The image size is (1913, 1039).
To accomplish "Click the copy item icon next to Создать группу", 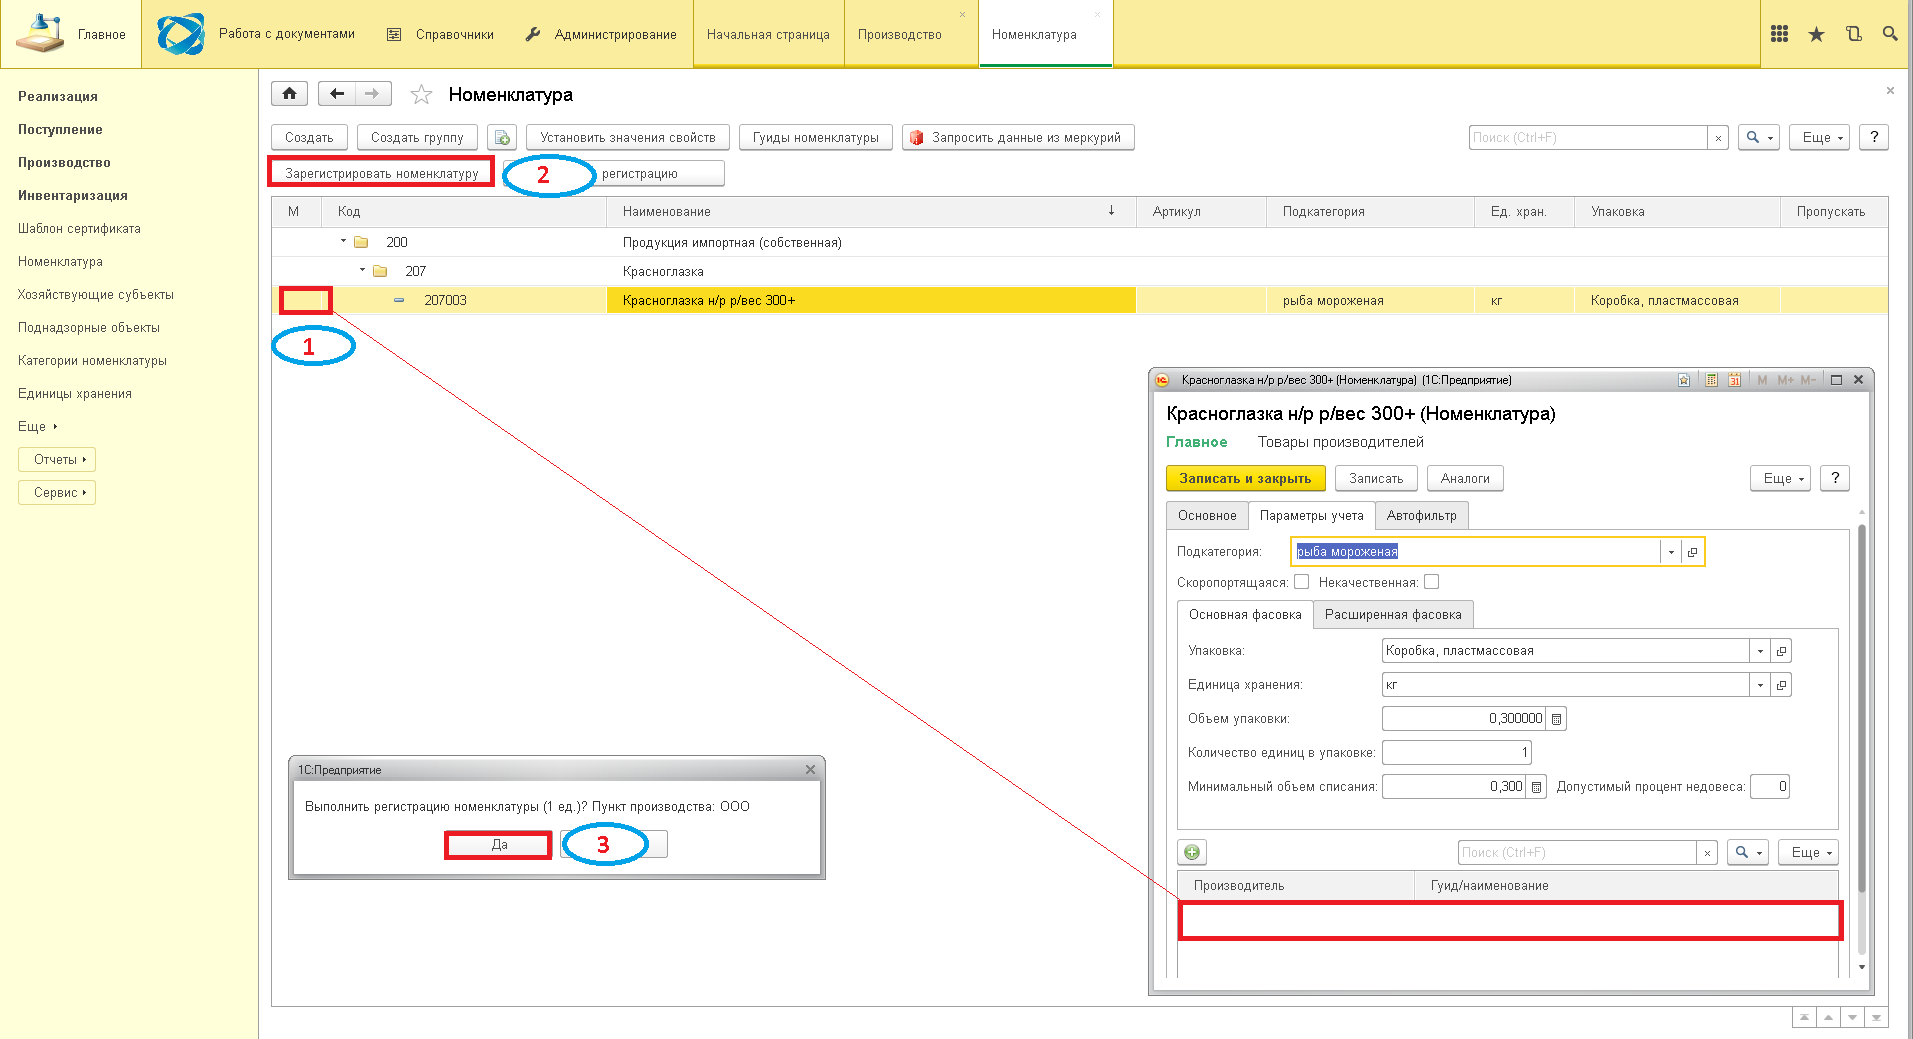I will (502, 138).
